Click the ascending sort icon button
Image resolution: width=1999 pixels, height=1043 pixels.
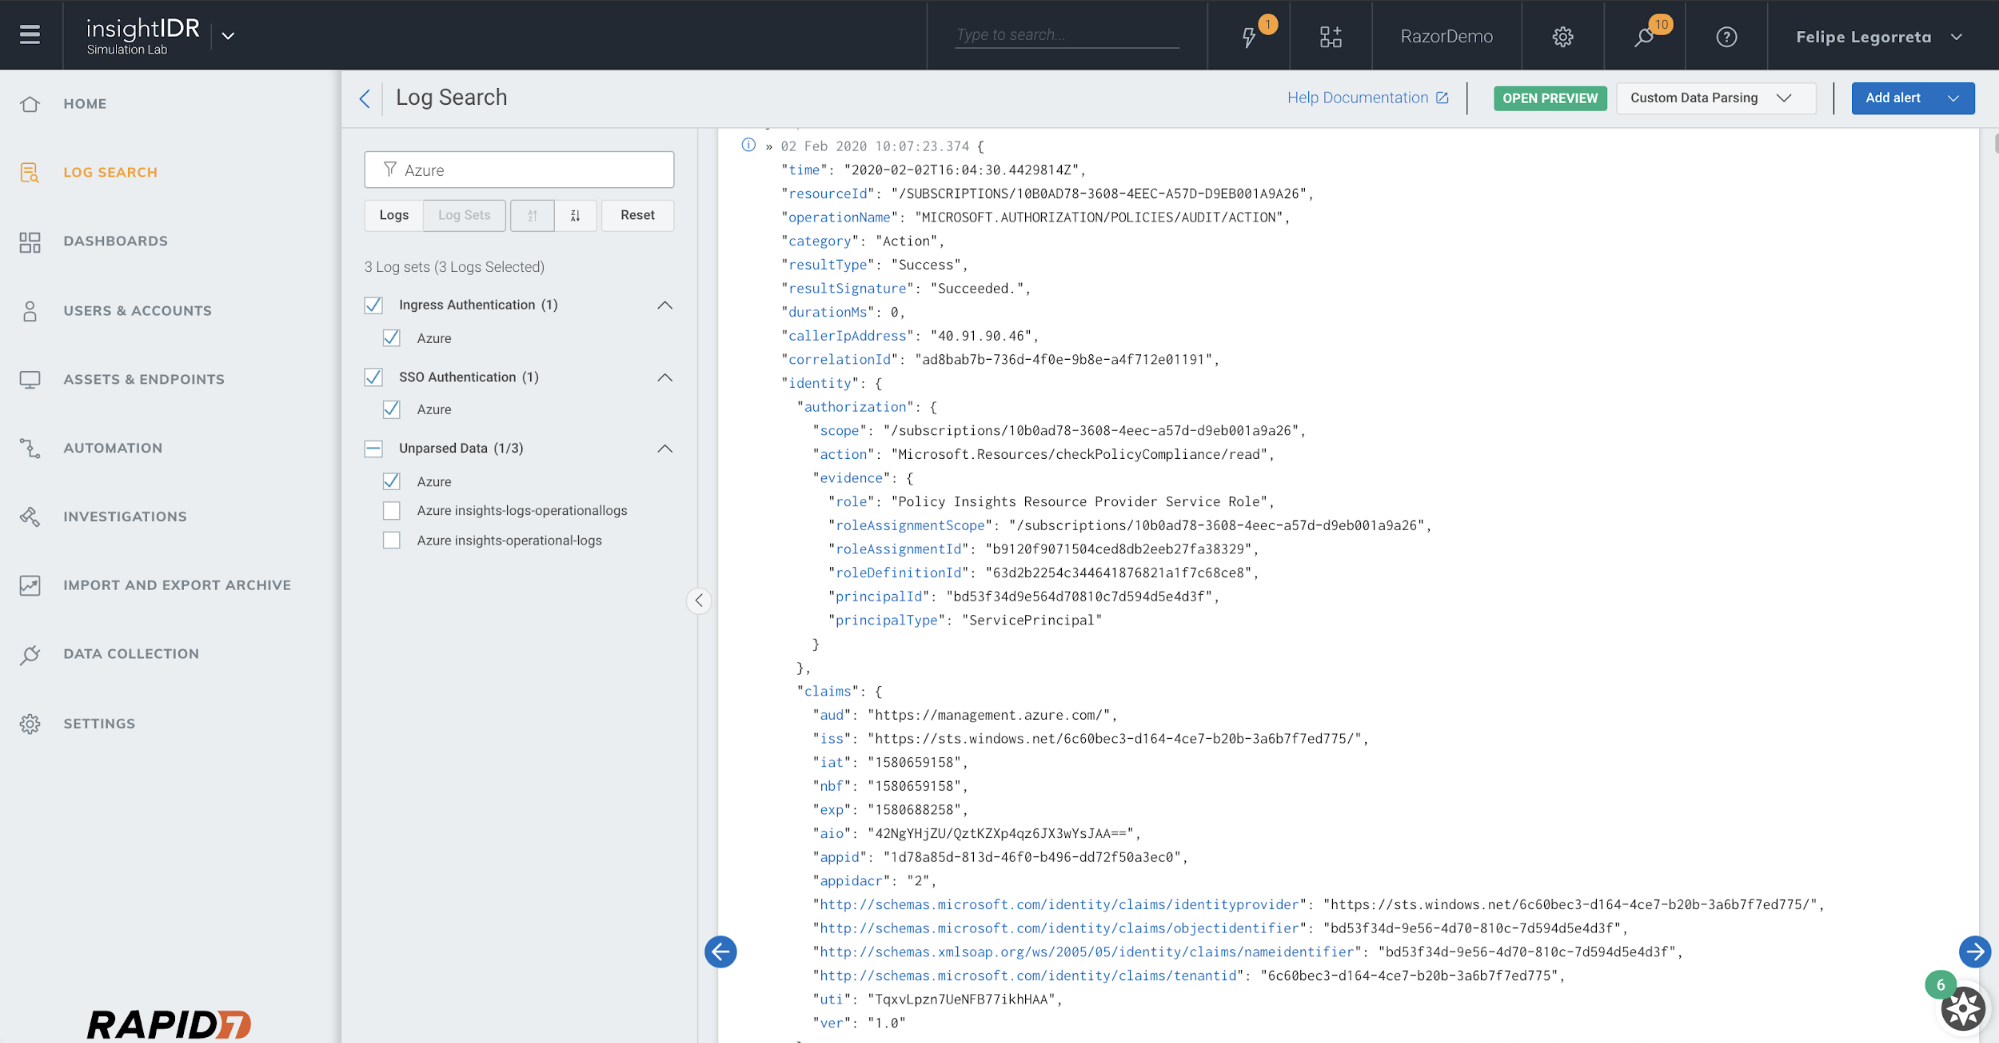coord(532,215)
